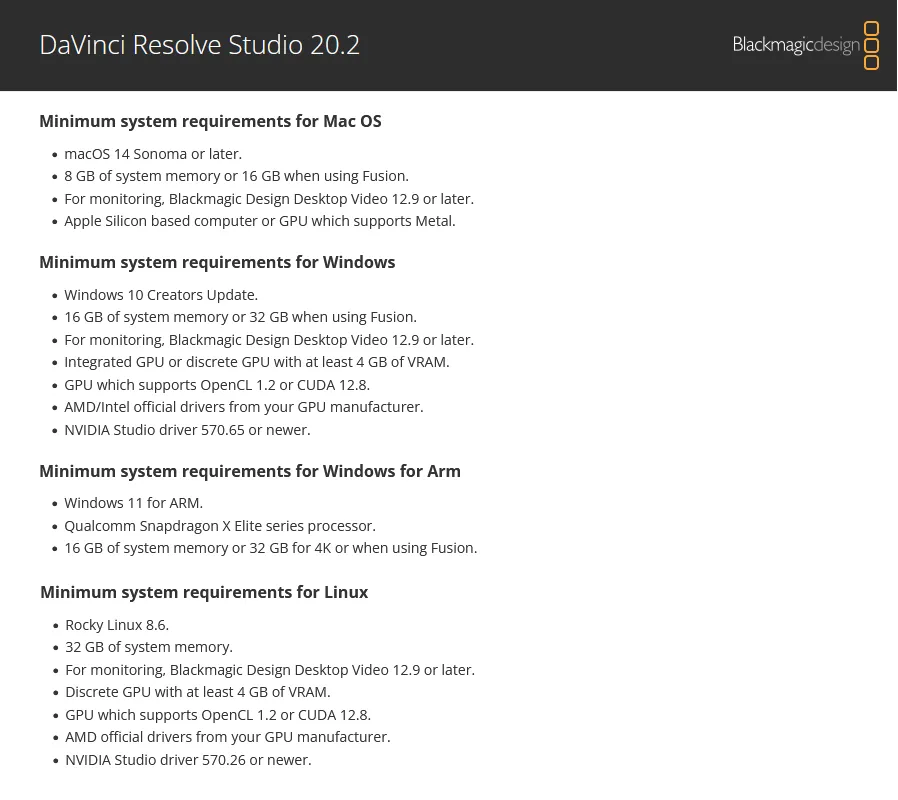The width and height of the screenshot is (898, 800).
Task: Click the DaVinci Resolve Studio 20.2 title
Action: [199, 45]
